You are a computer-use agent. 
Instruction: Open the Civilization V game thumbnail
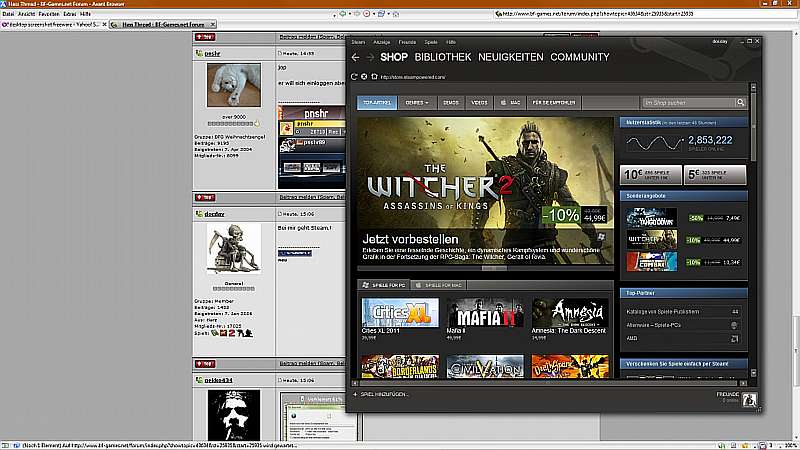485,366
